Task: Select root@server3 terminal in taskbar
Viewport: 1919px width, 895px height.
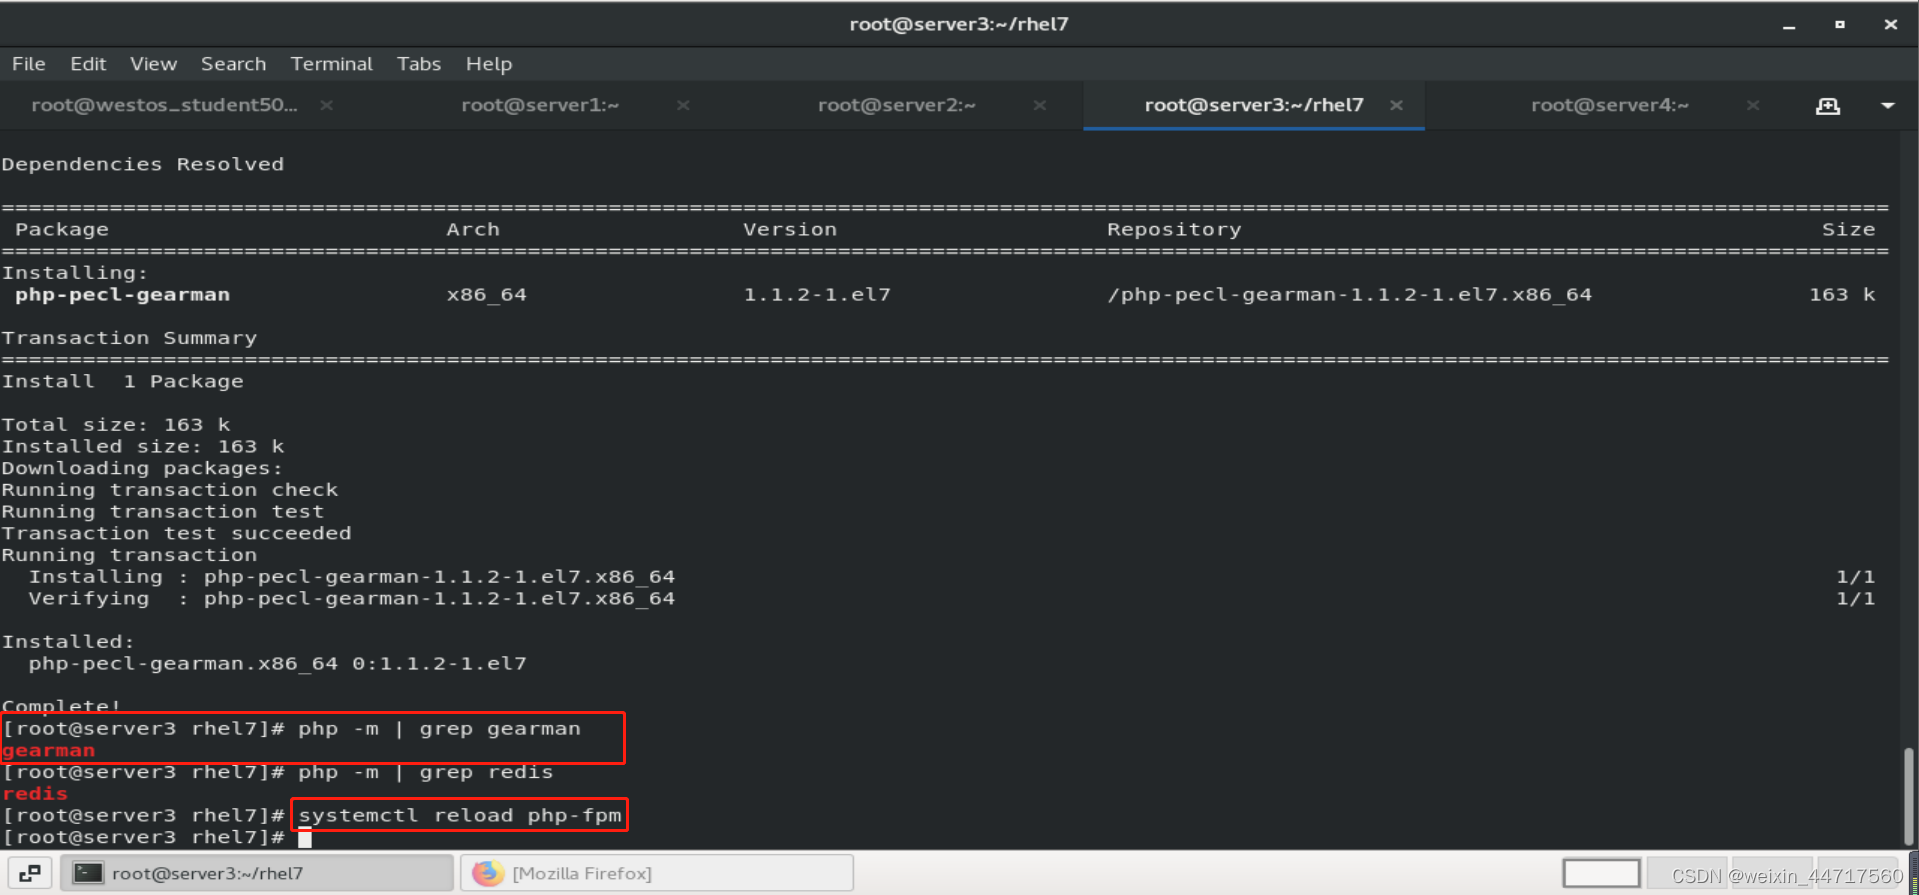Action: [x=257, y=873]
